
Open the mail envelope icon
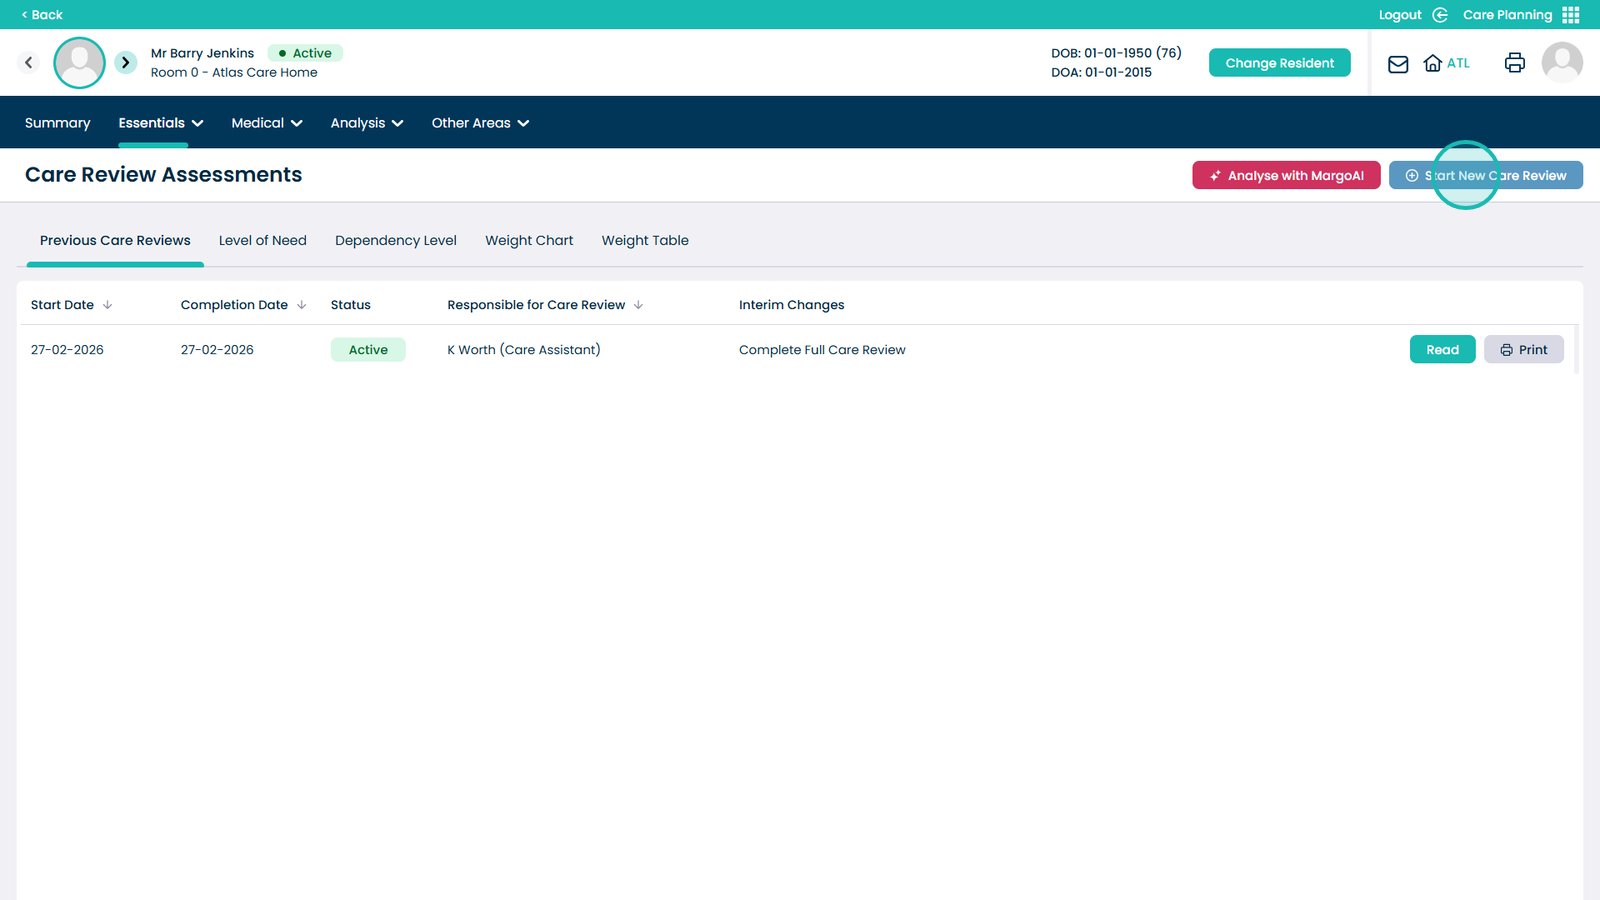pyautogui.click(x=1398, y=64)
